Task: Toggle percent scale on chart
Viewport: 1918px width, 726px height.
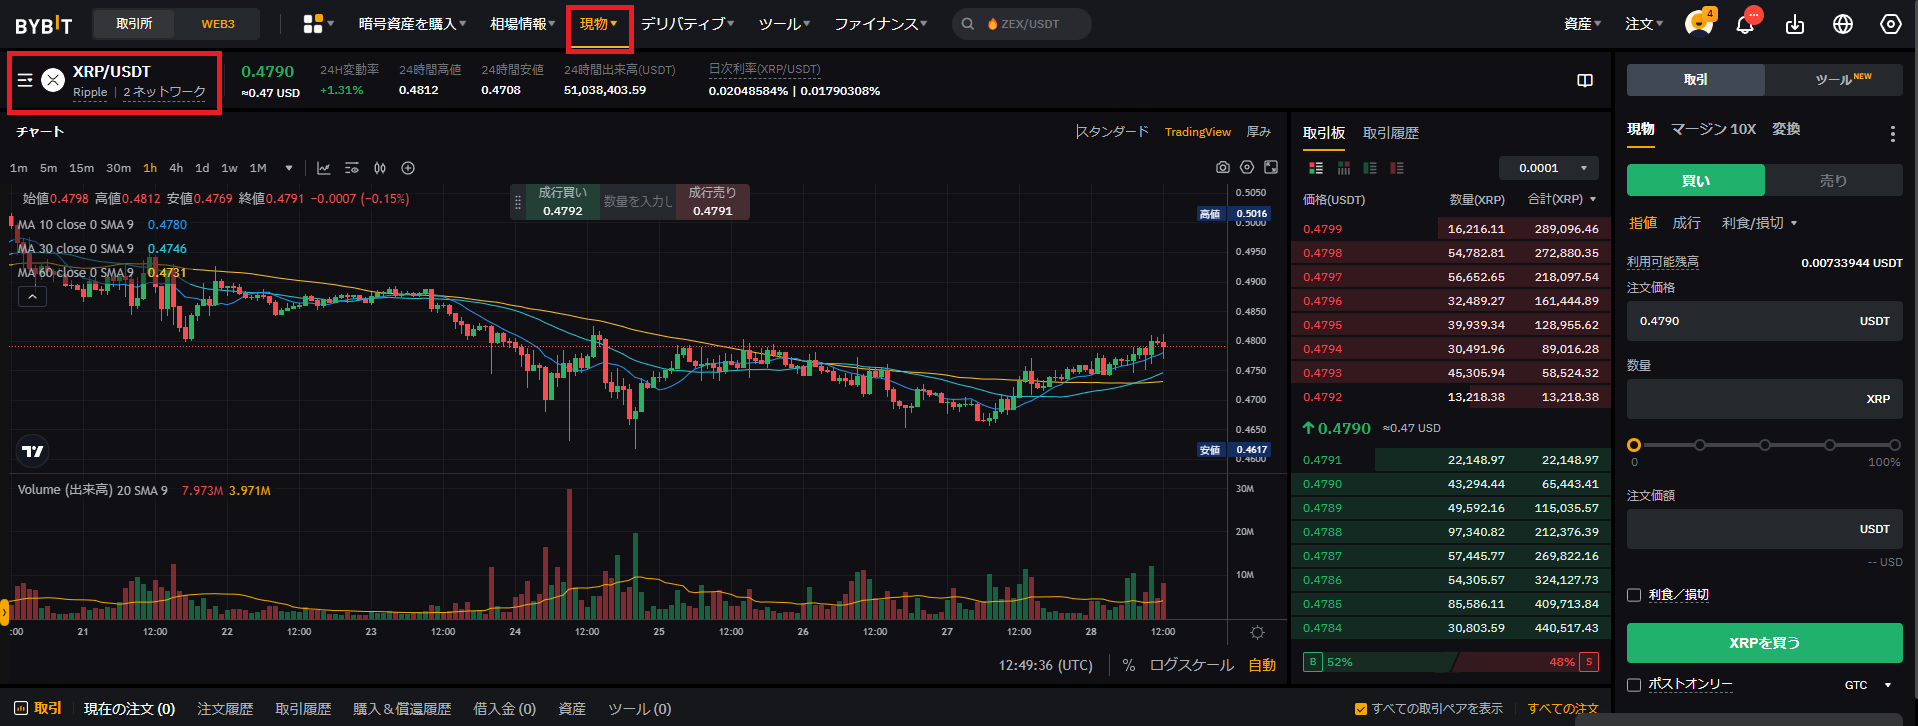Action: tap(1128, 665)
